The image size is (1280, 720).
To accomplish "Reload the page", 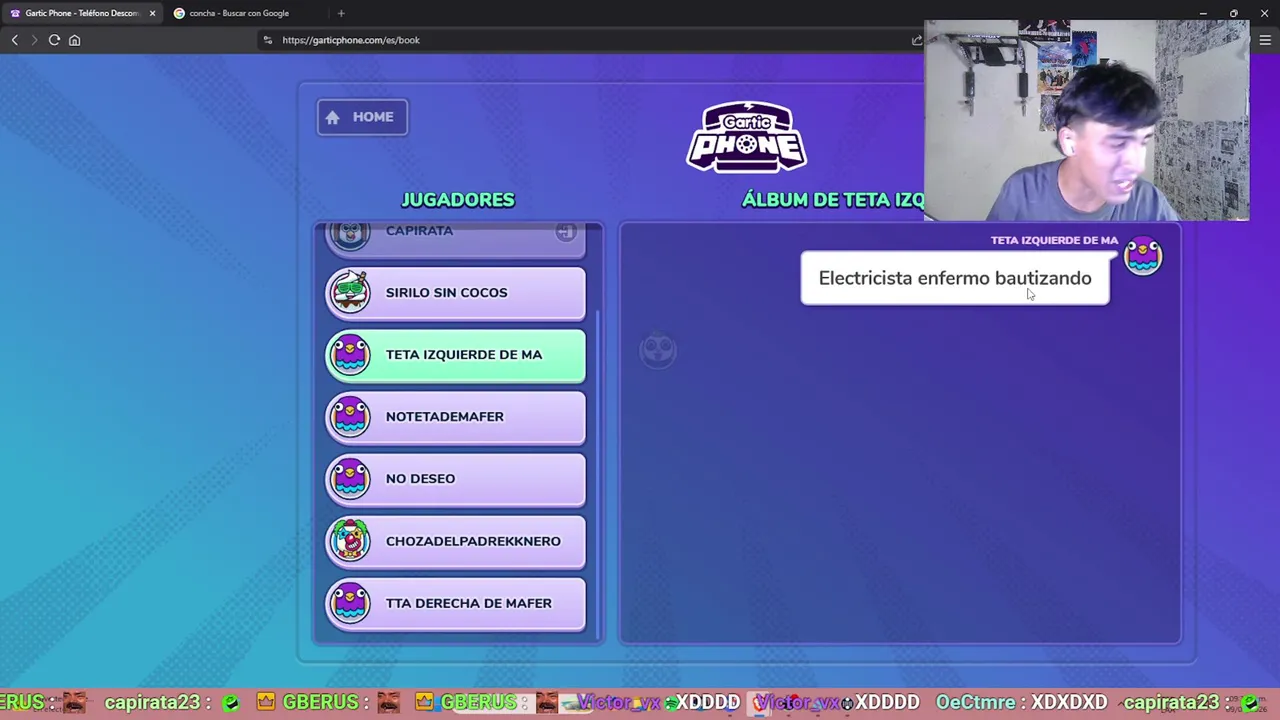I will 54,40.
